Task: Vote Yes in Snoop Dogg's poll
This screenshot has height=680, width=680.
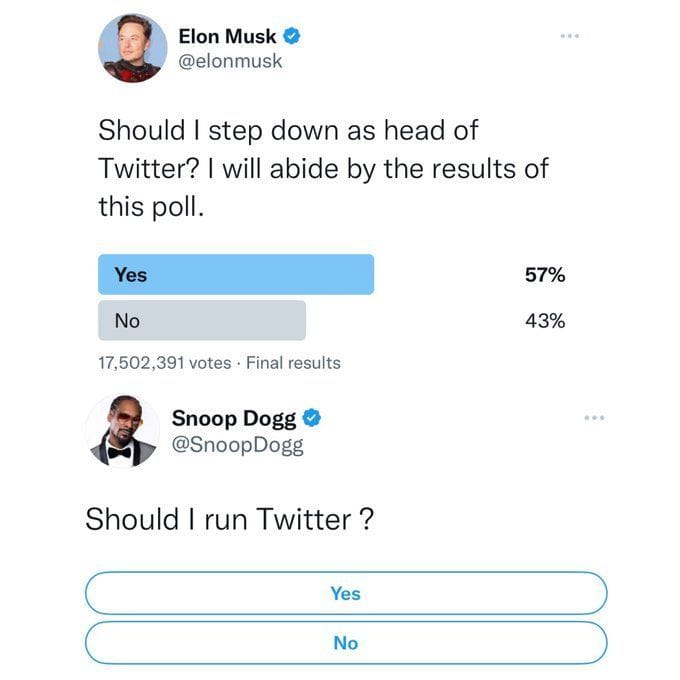Action: [x=345, y=593]
